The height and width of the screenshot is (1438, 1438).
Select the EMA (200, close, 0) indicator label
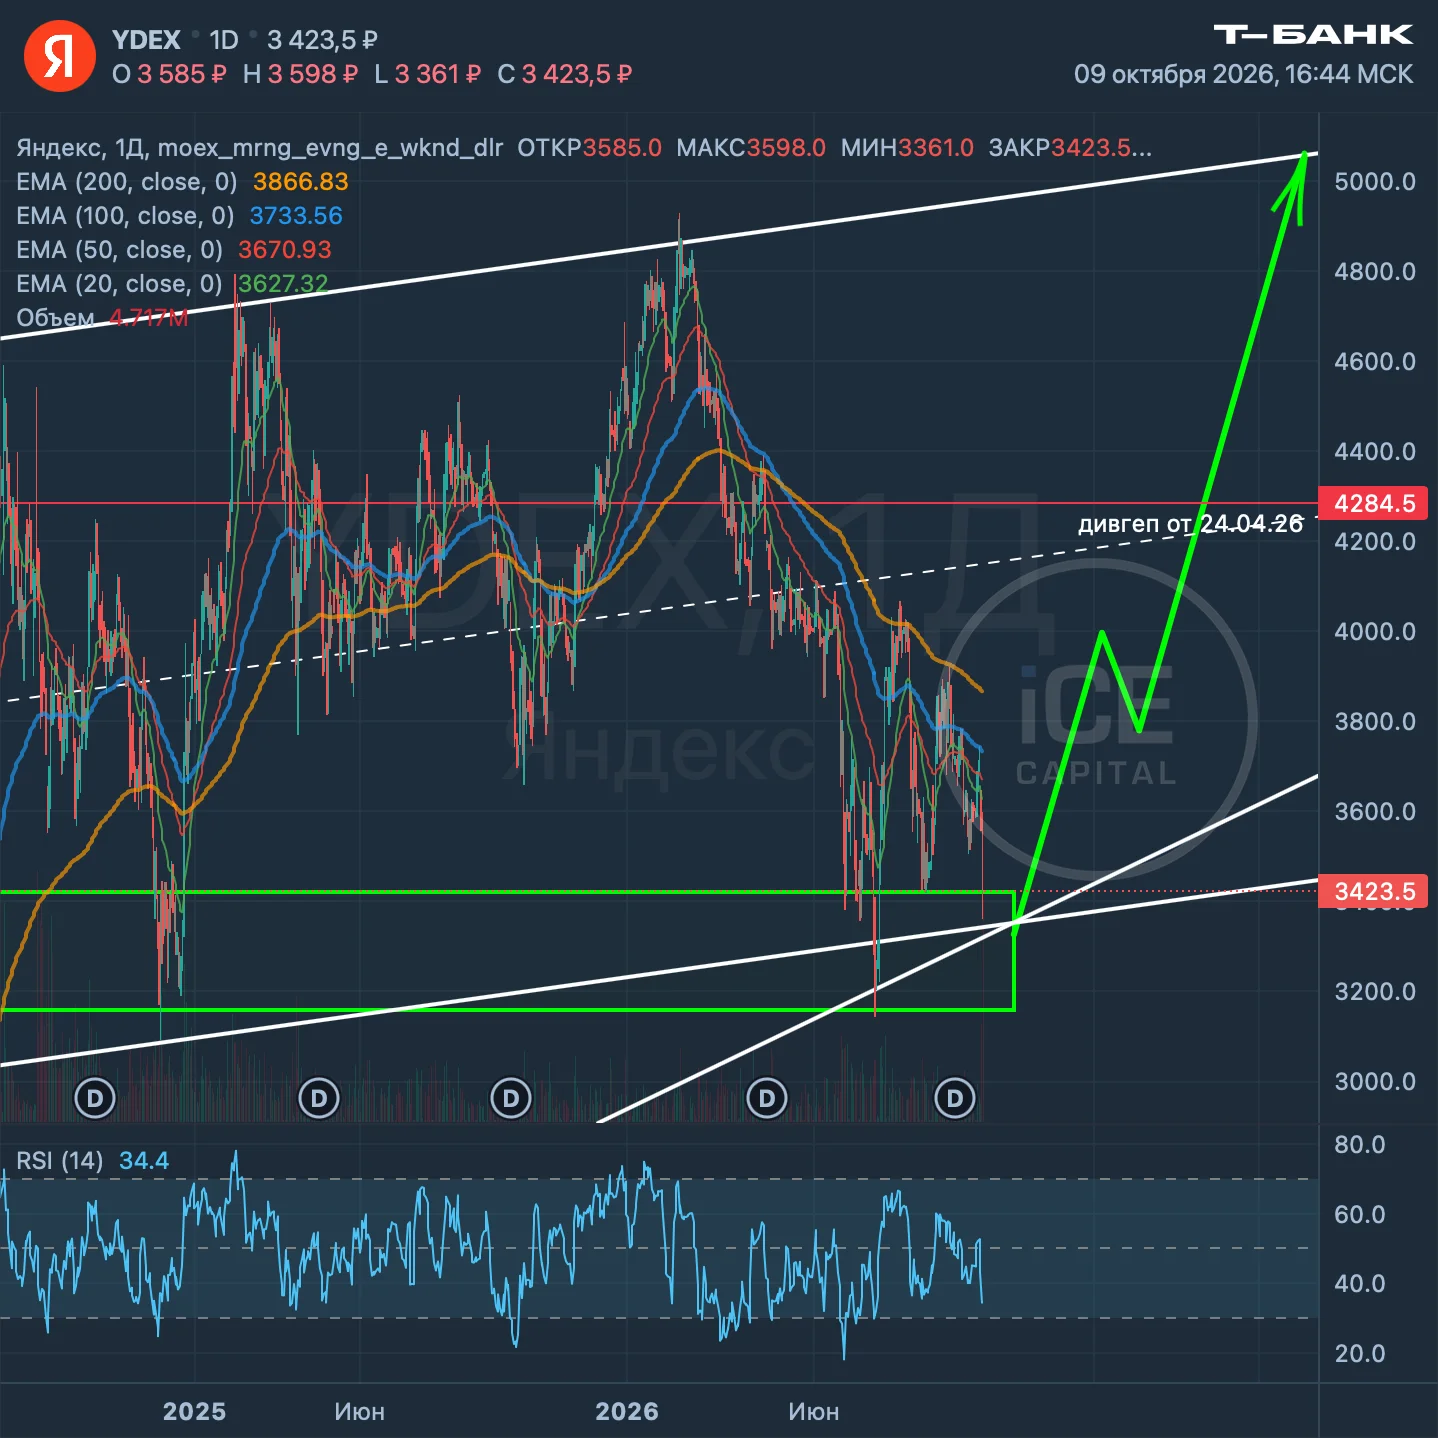pyautogui.click(x=126, y=182)
